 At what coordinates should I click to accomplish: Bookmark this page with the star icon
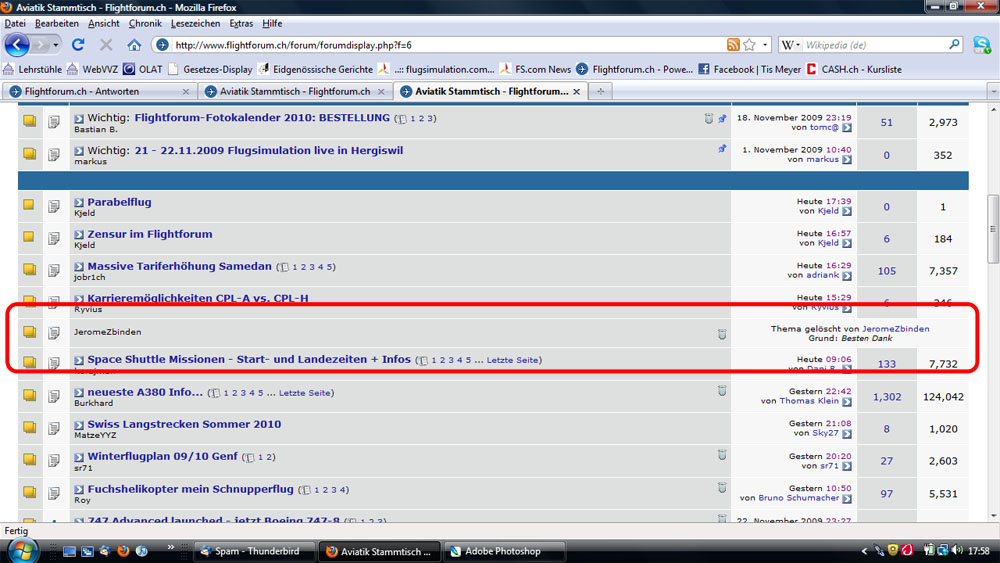pos(749,45)
